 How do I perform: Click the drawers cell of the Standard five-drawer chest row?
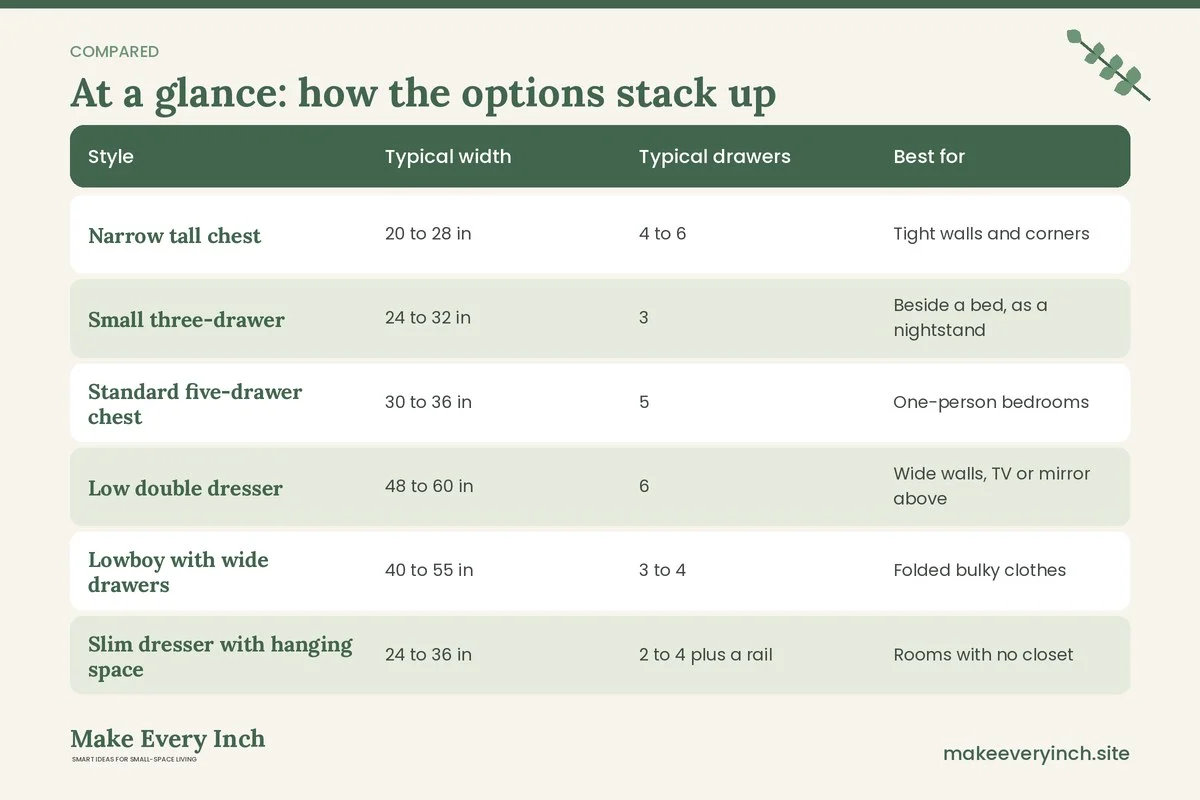pyautogui.click(x=644, y=402)
